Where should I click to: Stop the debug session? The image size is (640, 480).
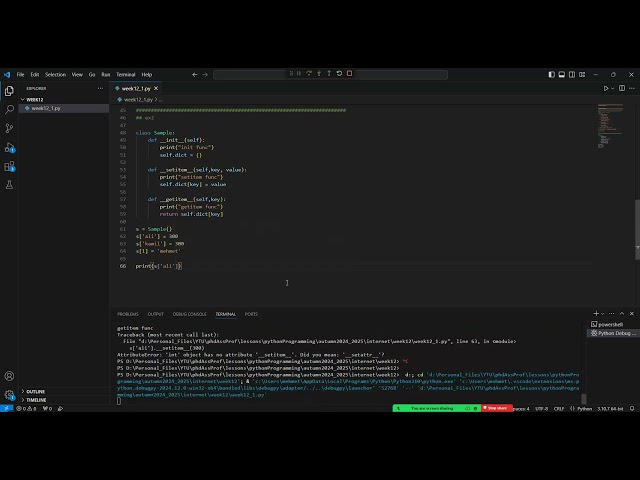pos(349,73)
